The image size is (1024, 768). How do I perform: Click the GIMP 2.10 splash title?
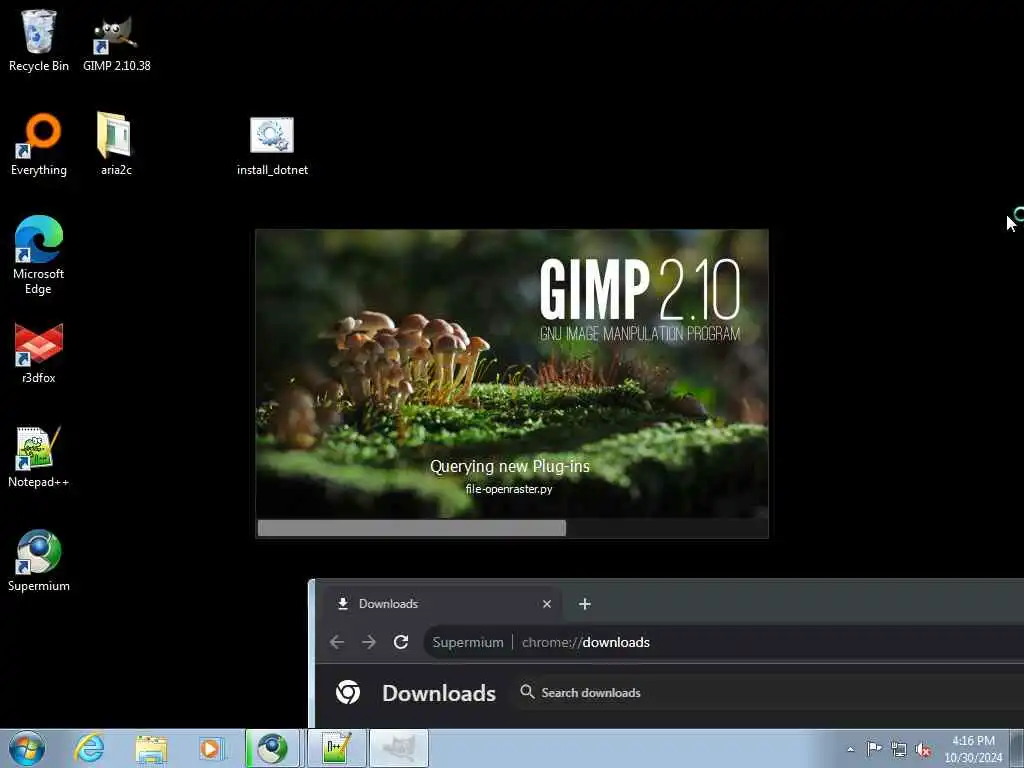640,289
